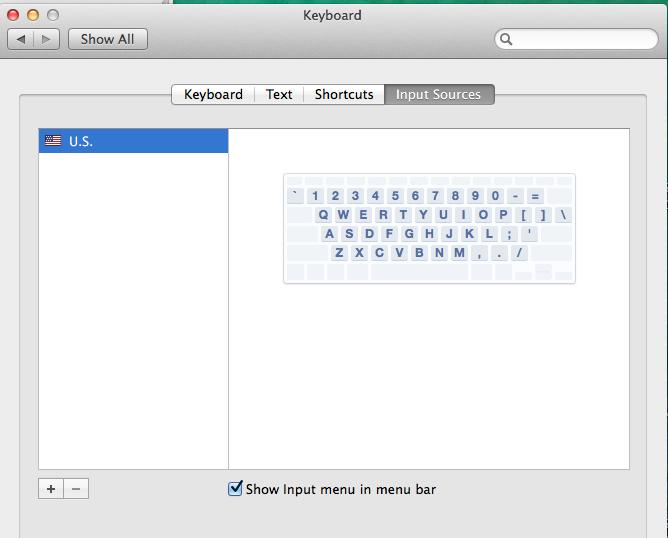
Task: Close the Keyboard preferences window
Action: (x=13, y=15)
